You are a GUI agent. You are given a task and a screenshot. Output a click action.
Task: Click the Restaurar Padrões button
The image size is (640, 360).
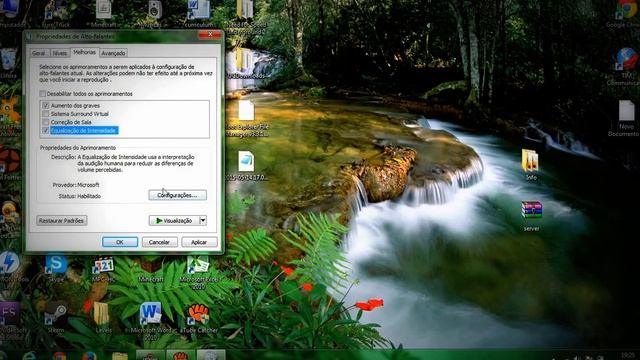[62, 220]
